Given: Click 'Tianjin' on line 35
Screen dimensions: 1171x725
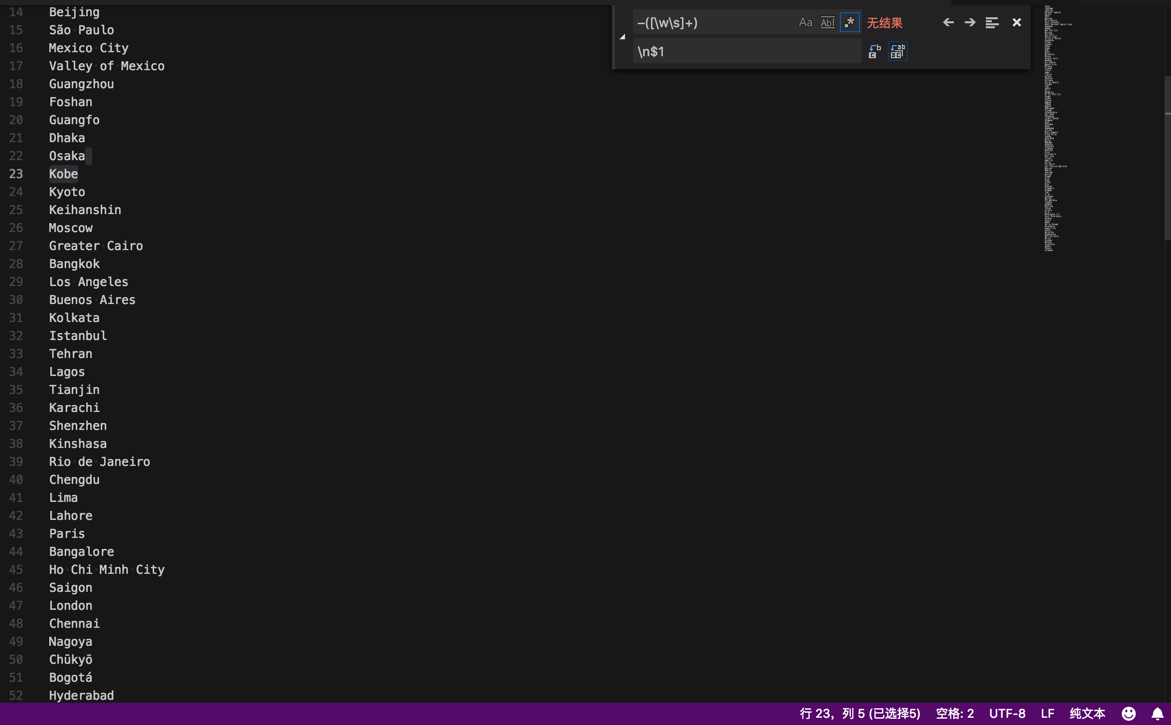Looking at the screenshot, I should 74,390.
